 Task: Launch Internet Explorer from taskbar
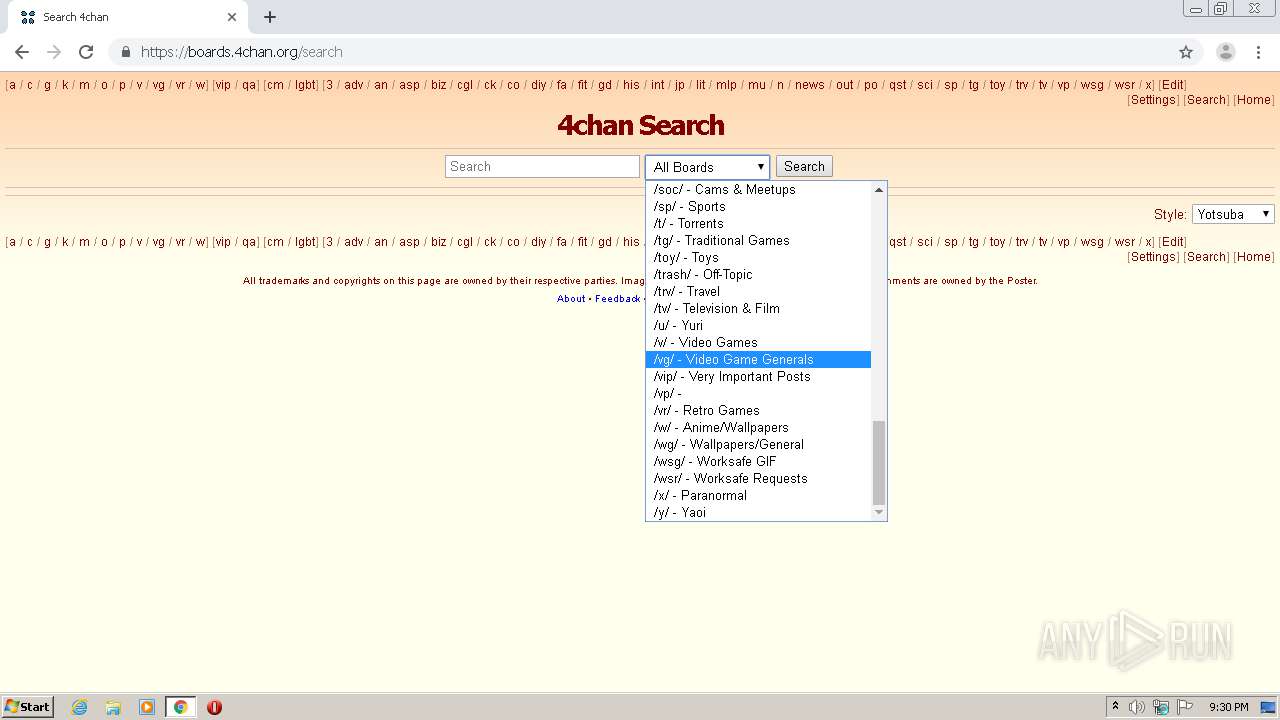[79, 707]
